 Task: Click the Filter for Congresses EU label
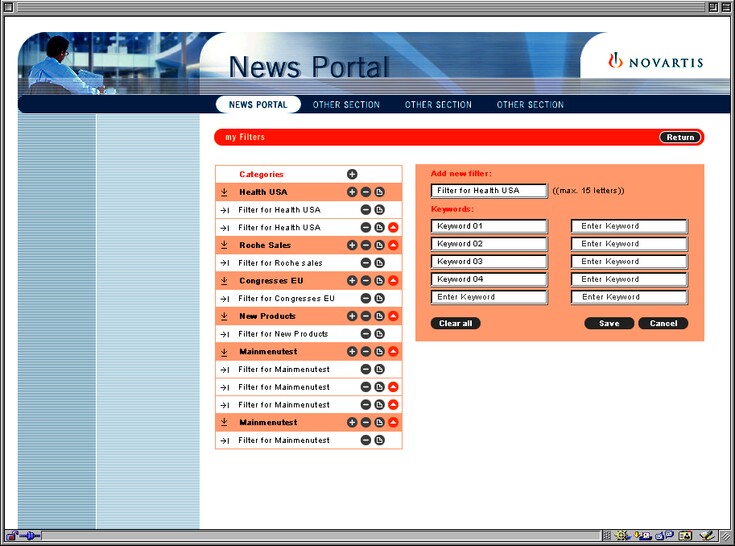tap(286, 299)
